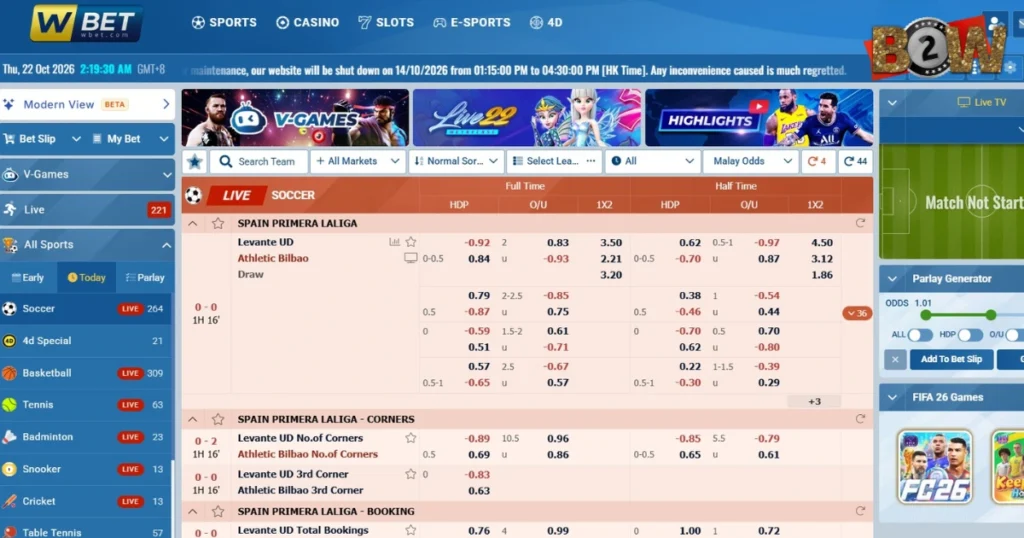Screen dimensions: 1024x538
Task: Select Badminton in sports list
Action: pos(86,437)
